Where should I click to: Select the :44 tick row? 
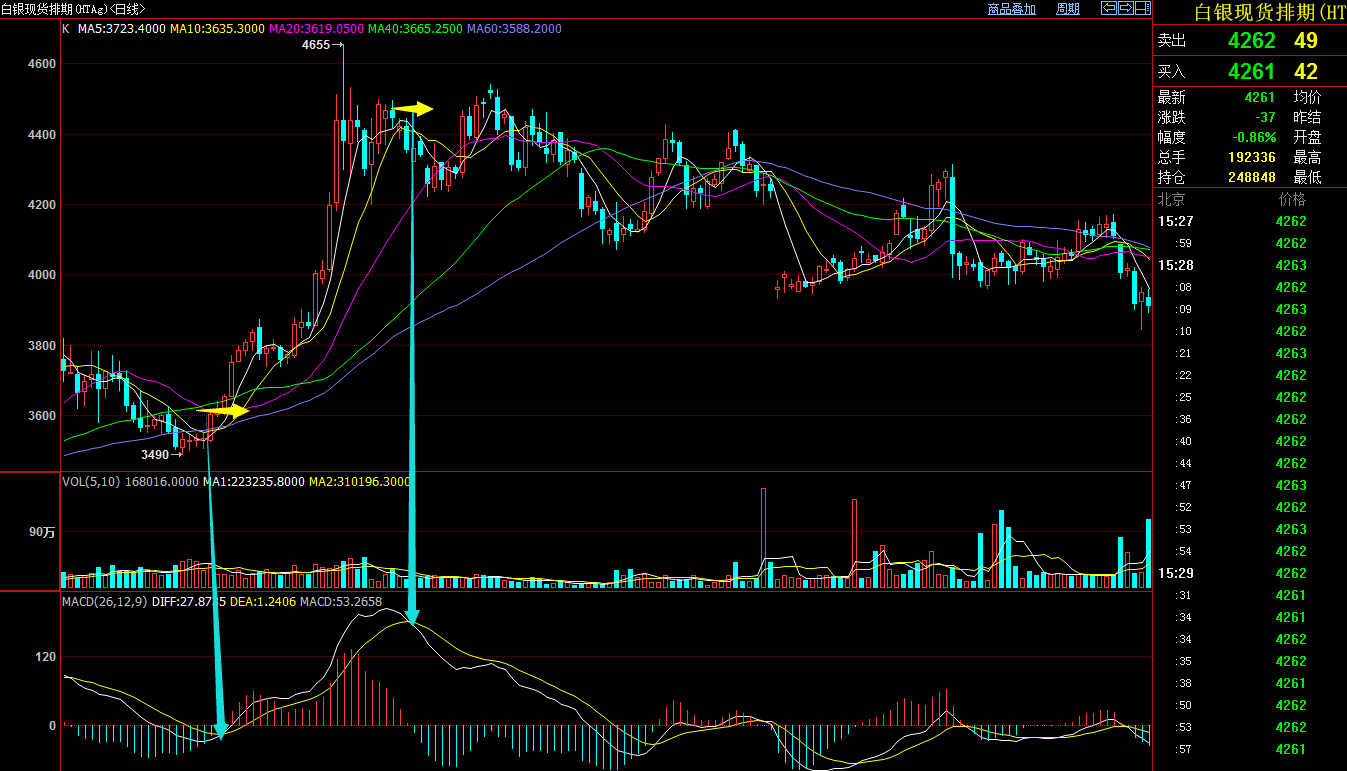coord(1250,463)
